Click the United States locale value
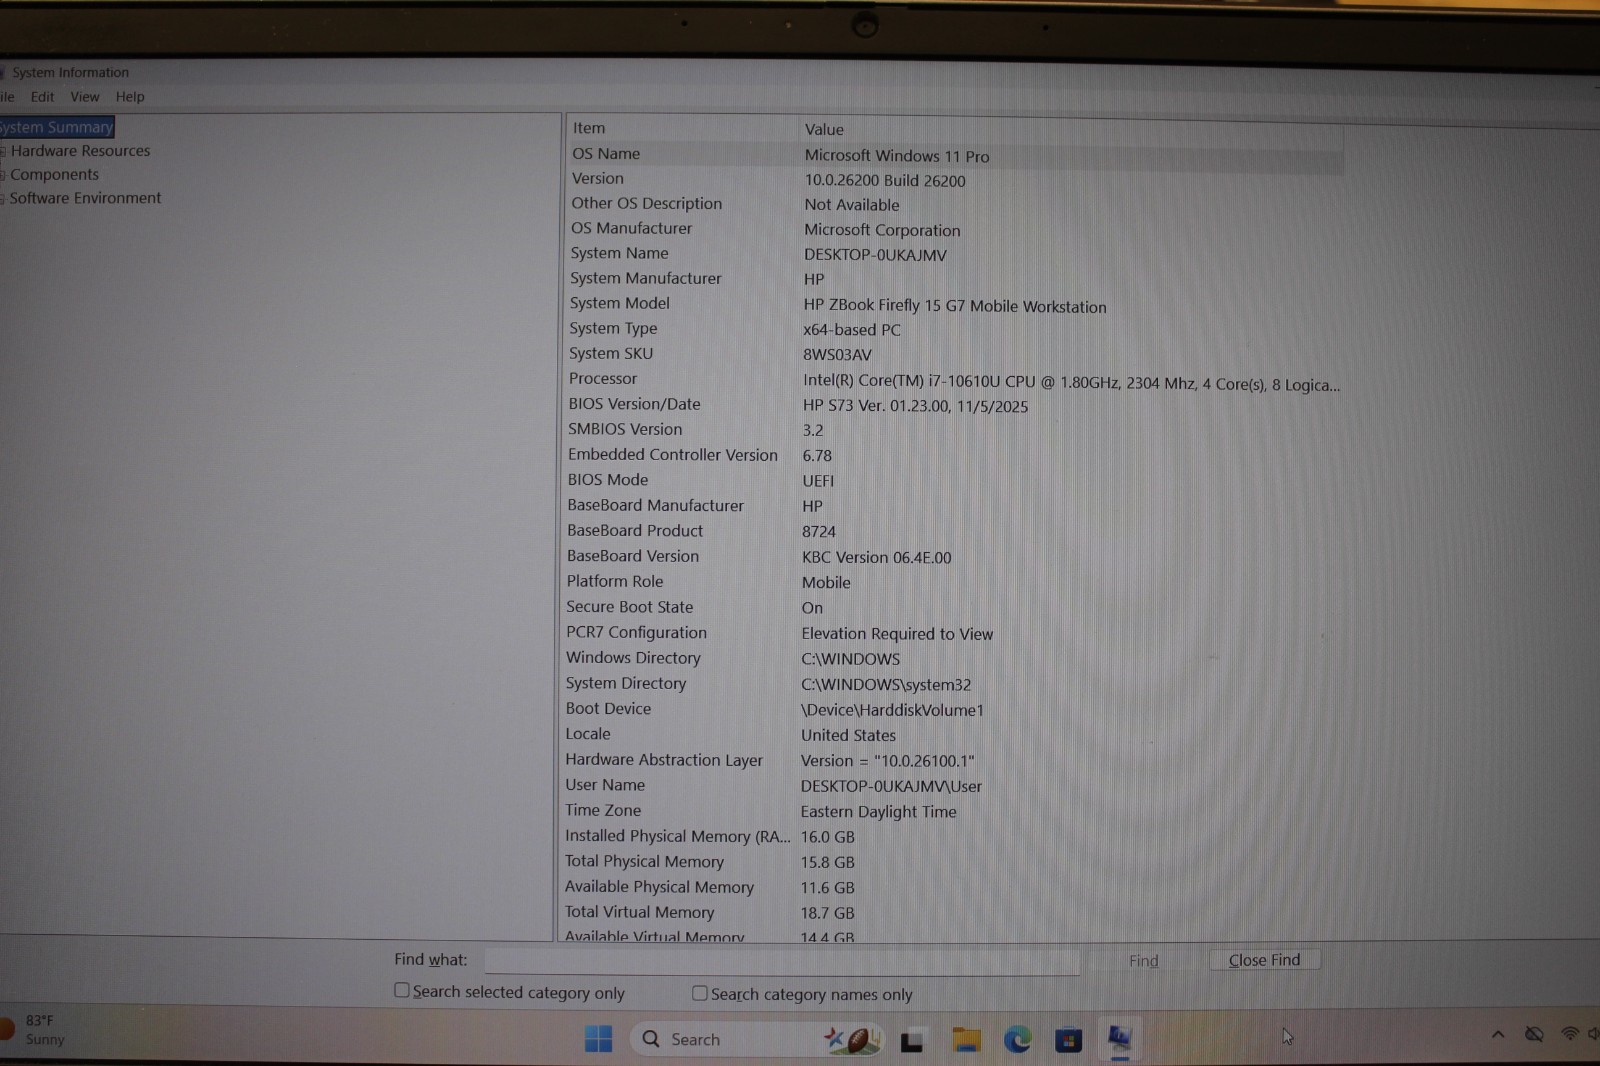 pyautogui.click(x=848, y=735)
